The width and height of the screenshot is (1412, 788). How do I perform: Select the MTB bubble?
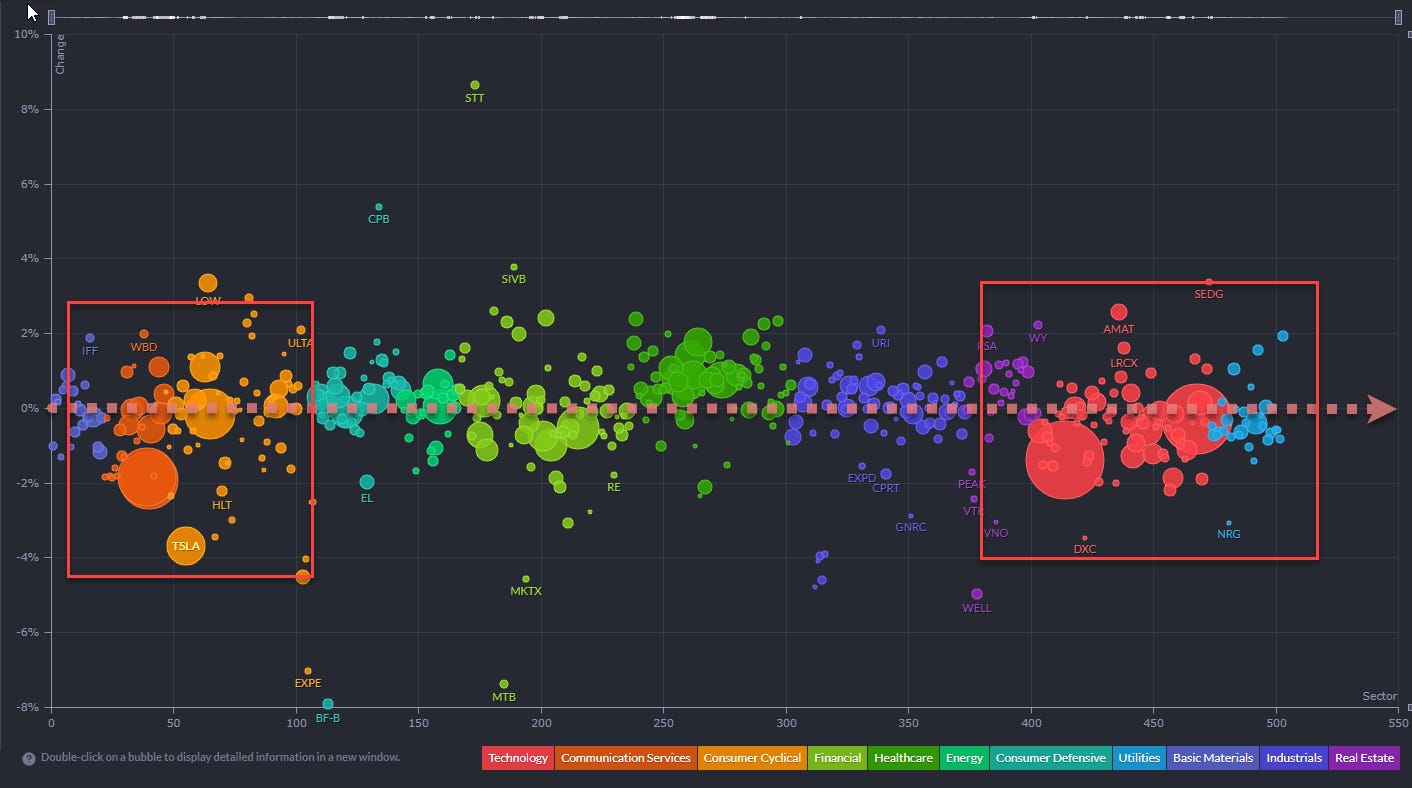tap(504, 684)
